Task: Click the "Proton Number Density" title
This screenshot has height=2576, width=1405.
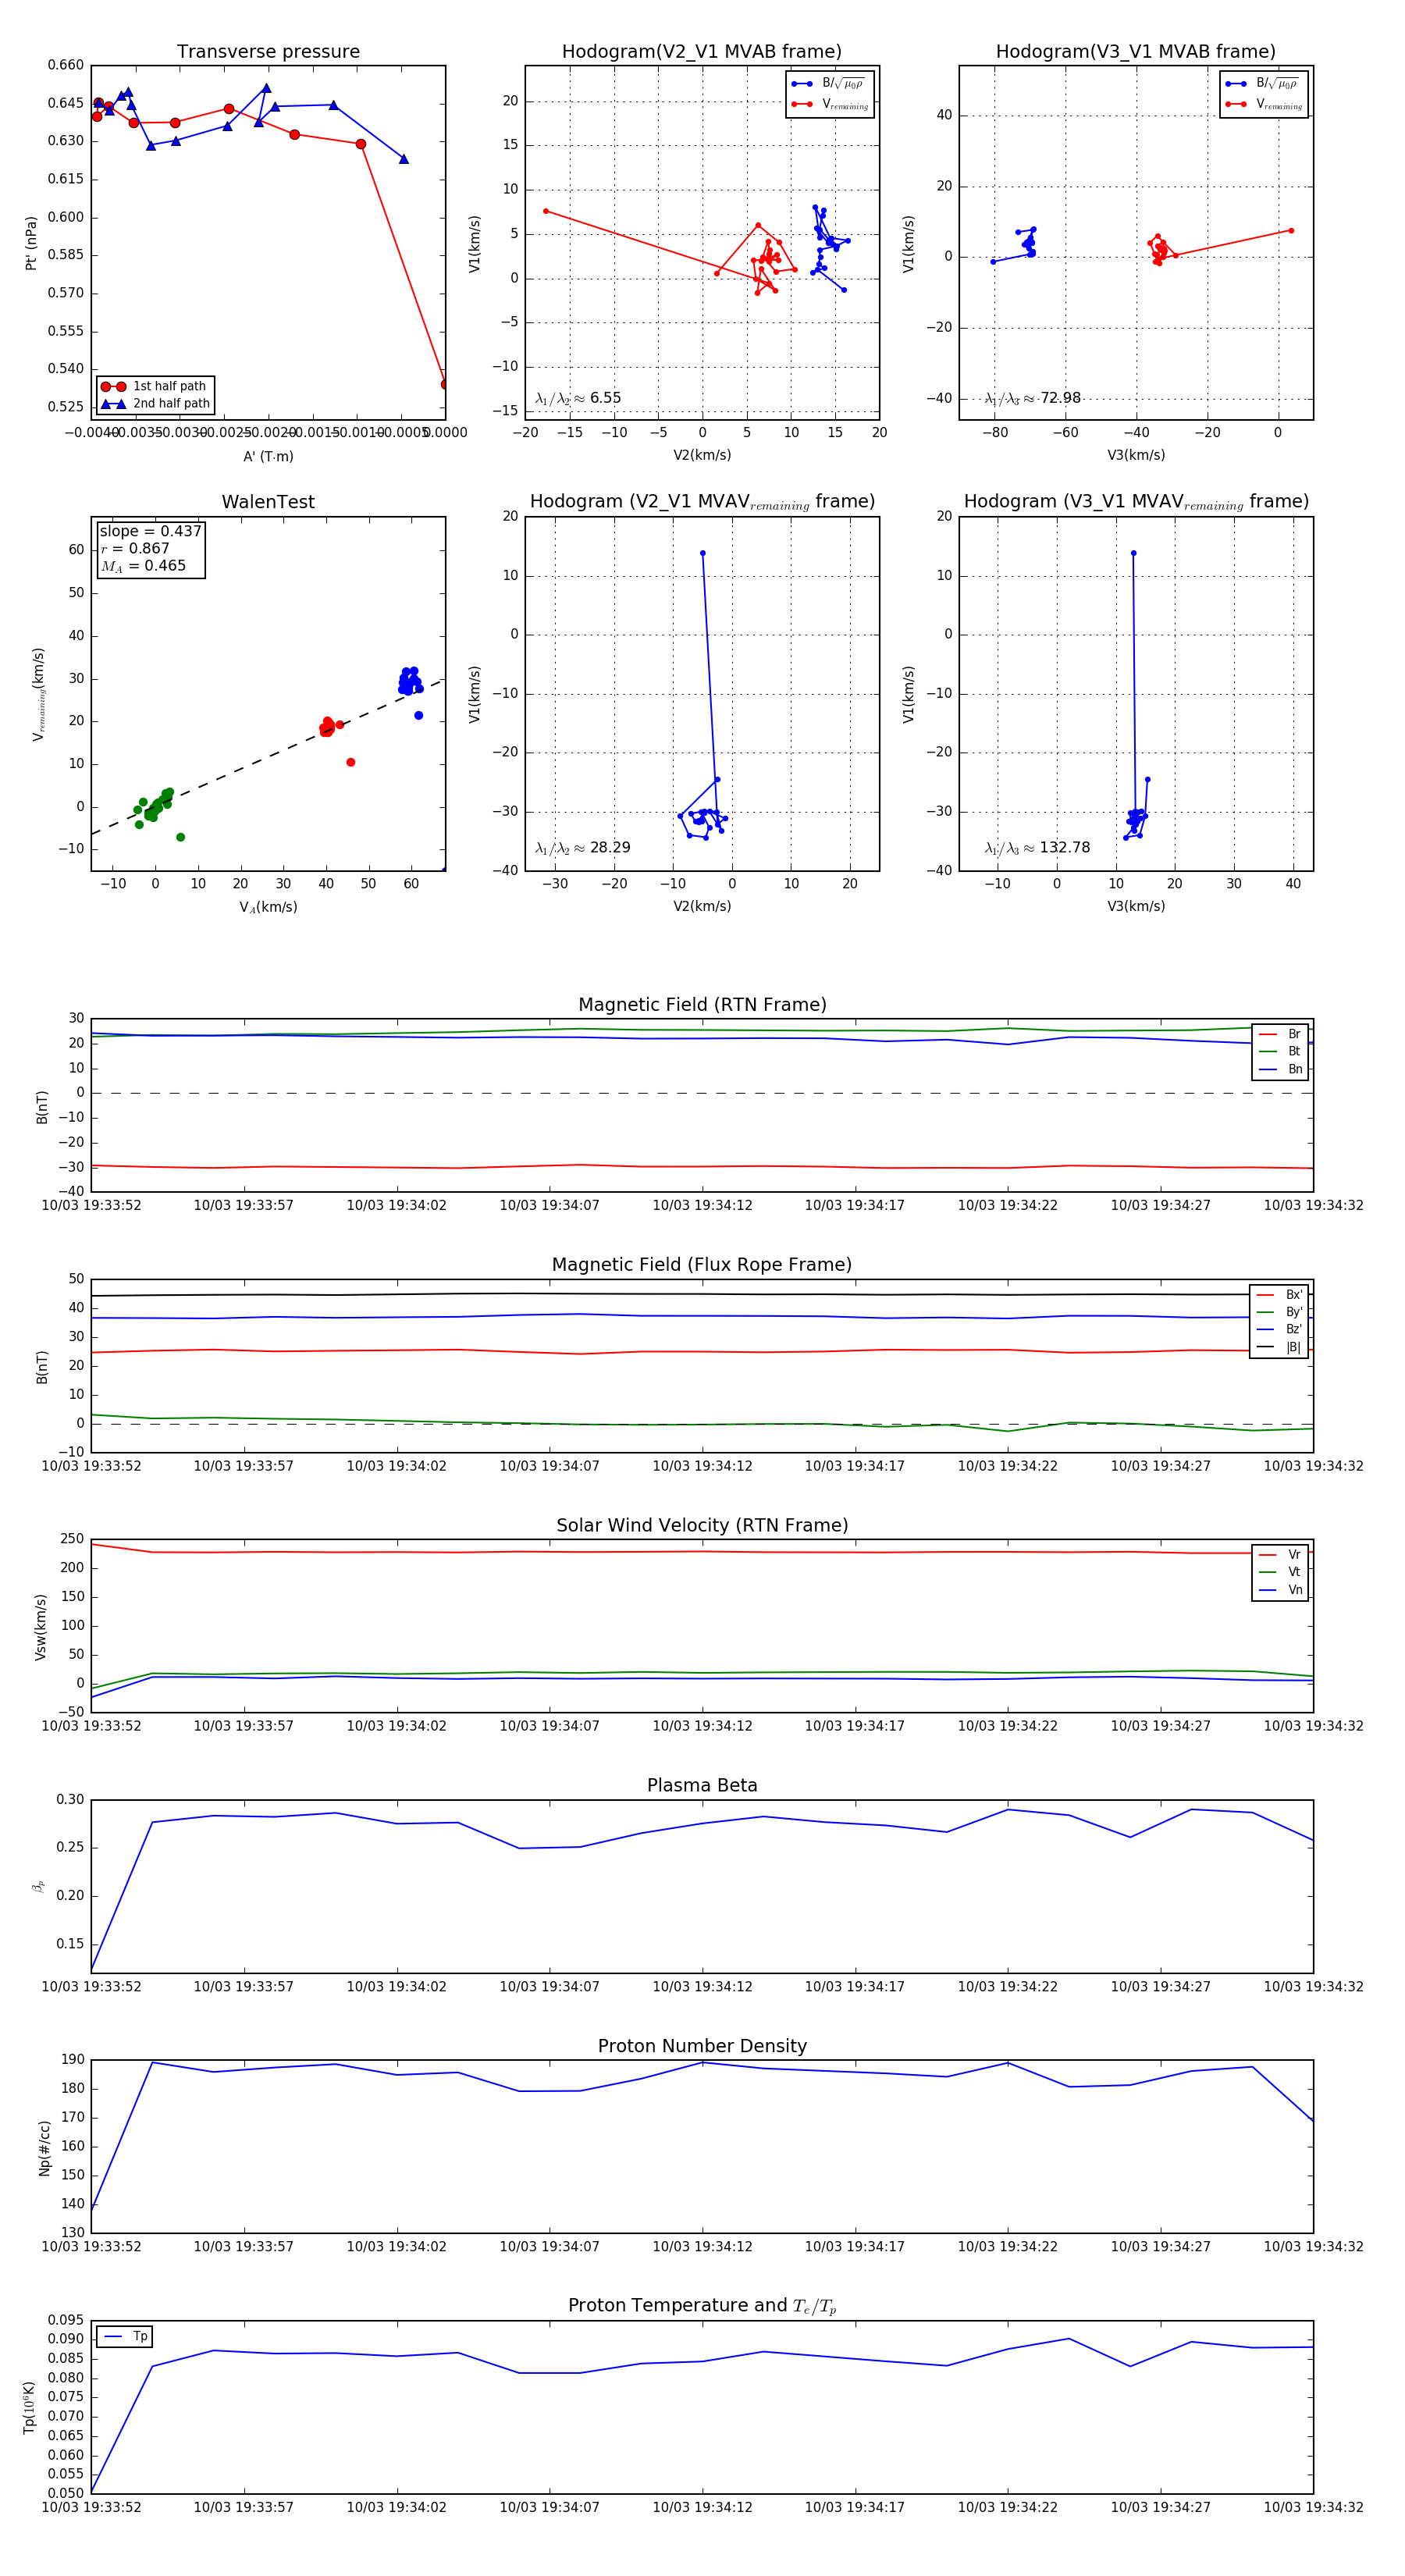Action: [702, 2046]
